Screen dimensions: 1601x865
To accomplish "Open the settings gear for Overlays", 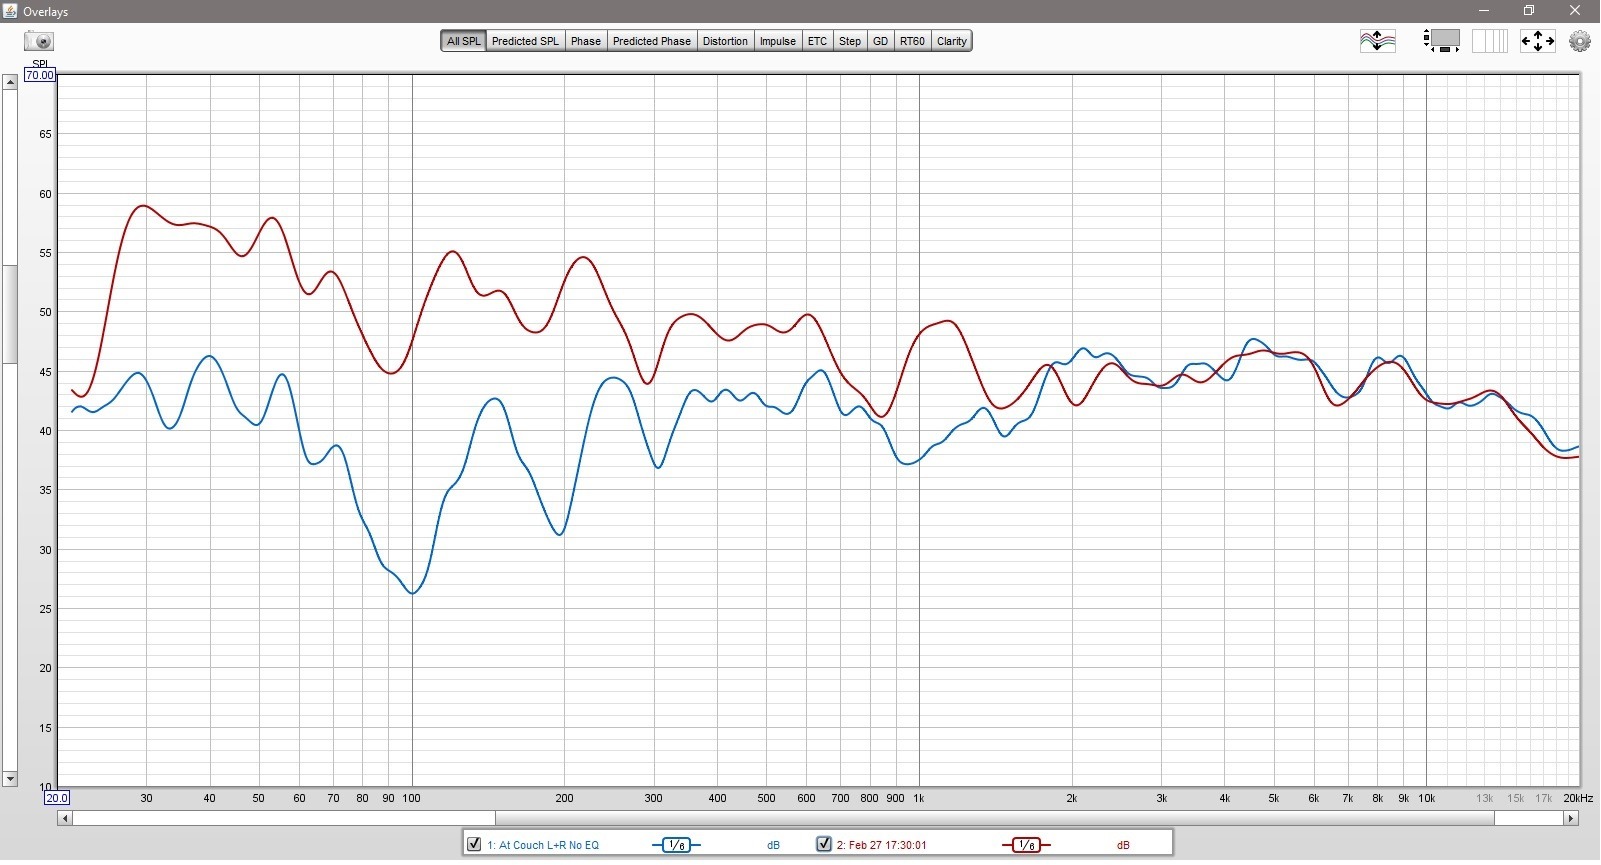I will (x=1580, y=41).
